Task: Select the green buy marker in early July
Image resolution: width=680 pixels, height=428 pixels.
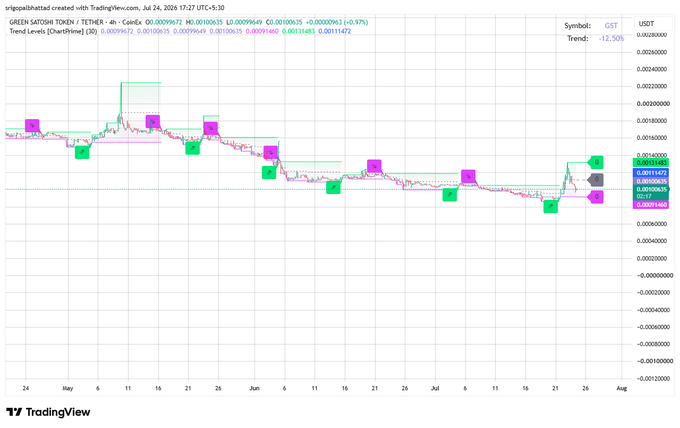Action: (x=450, y=194)
